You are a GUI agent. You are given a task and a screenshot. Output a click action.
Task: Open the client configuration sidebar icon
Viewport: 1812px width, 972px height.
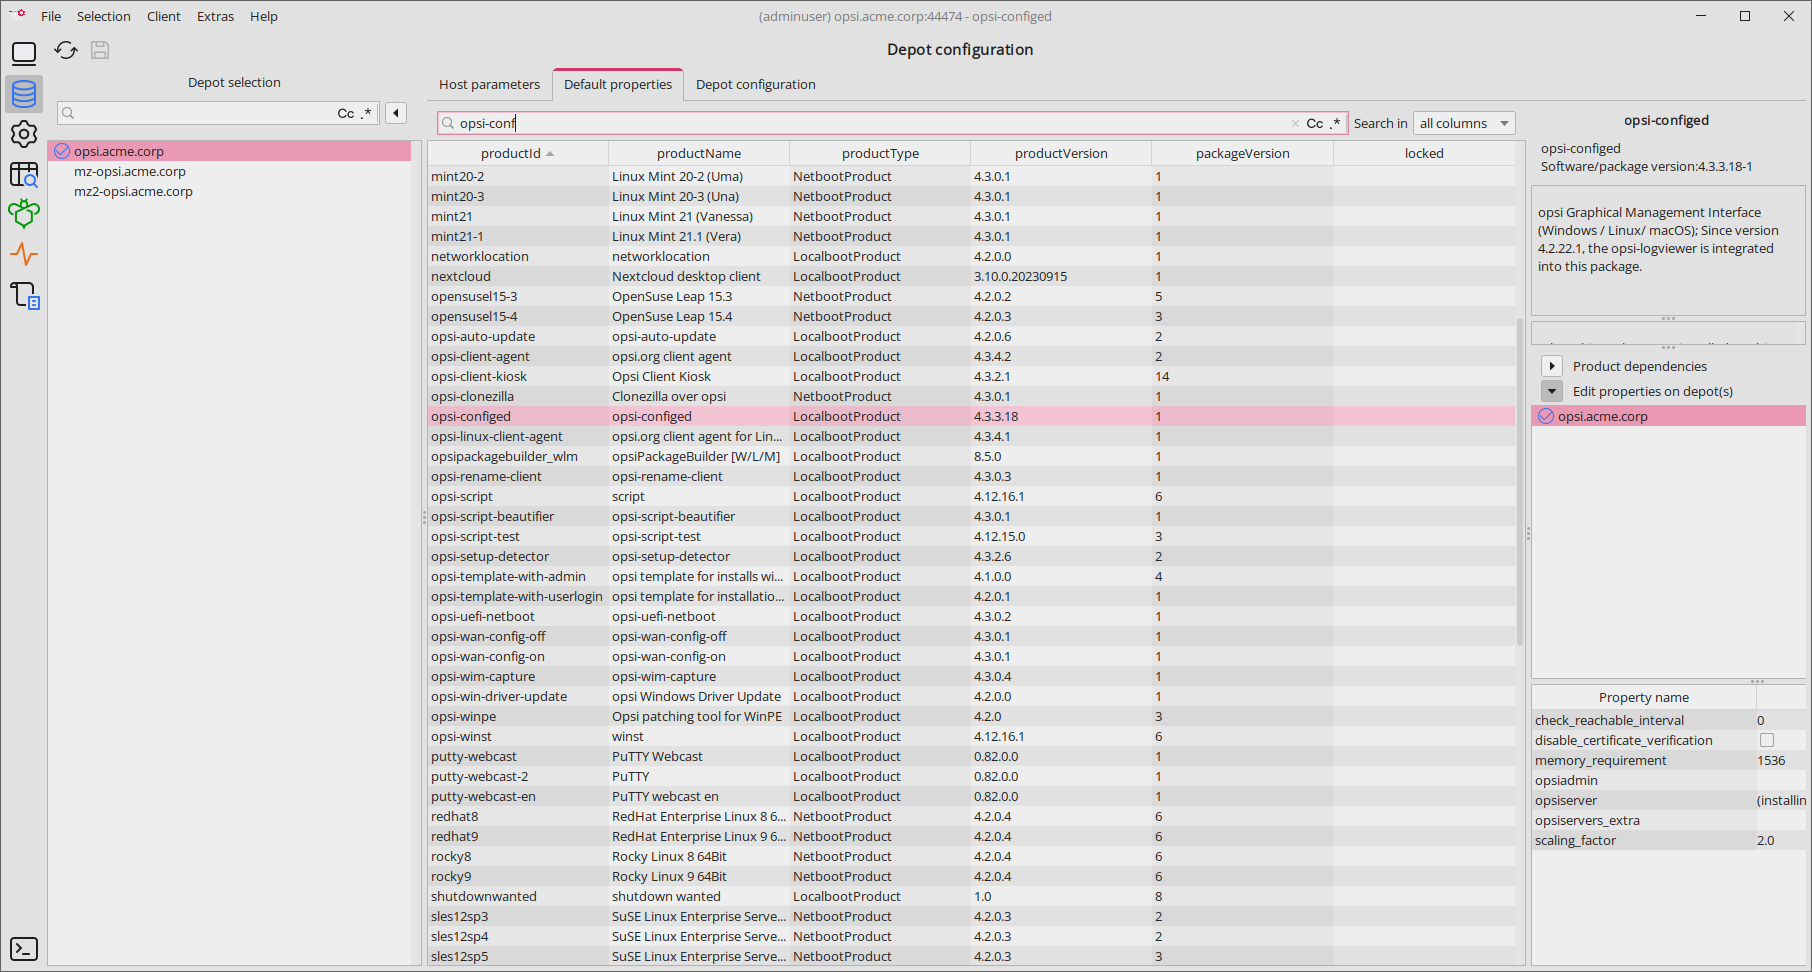tap(24, 54)
